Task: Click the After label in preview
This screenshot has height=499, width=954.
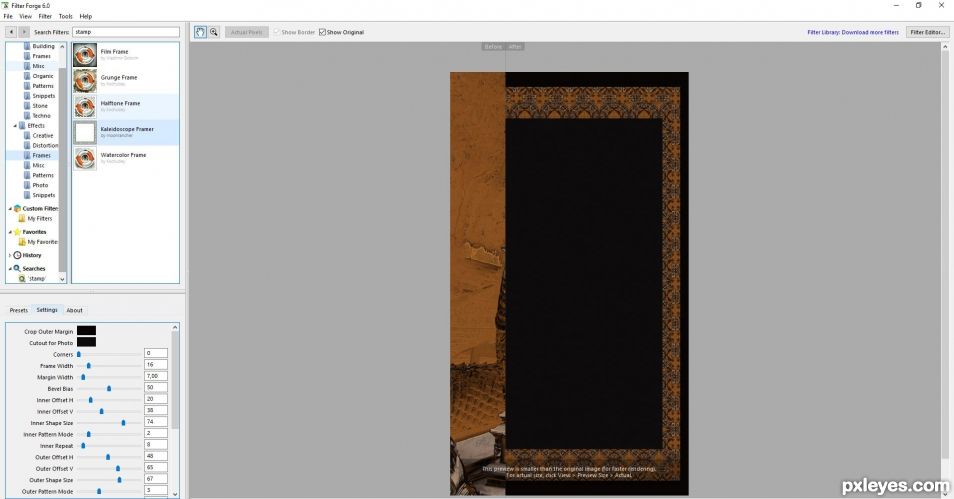Action: point(515,47)
